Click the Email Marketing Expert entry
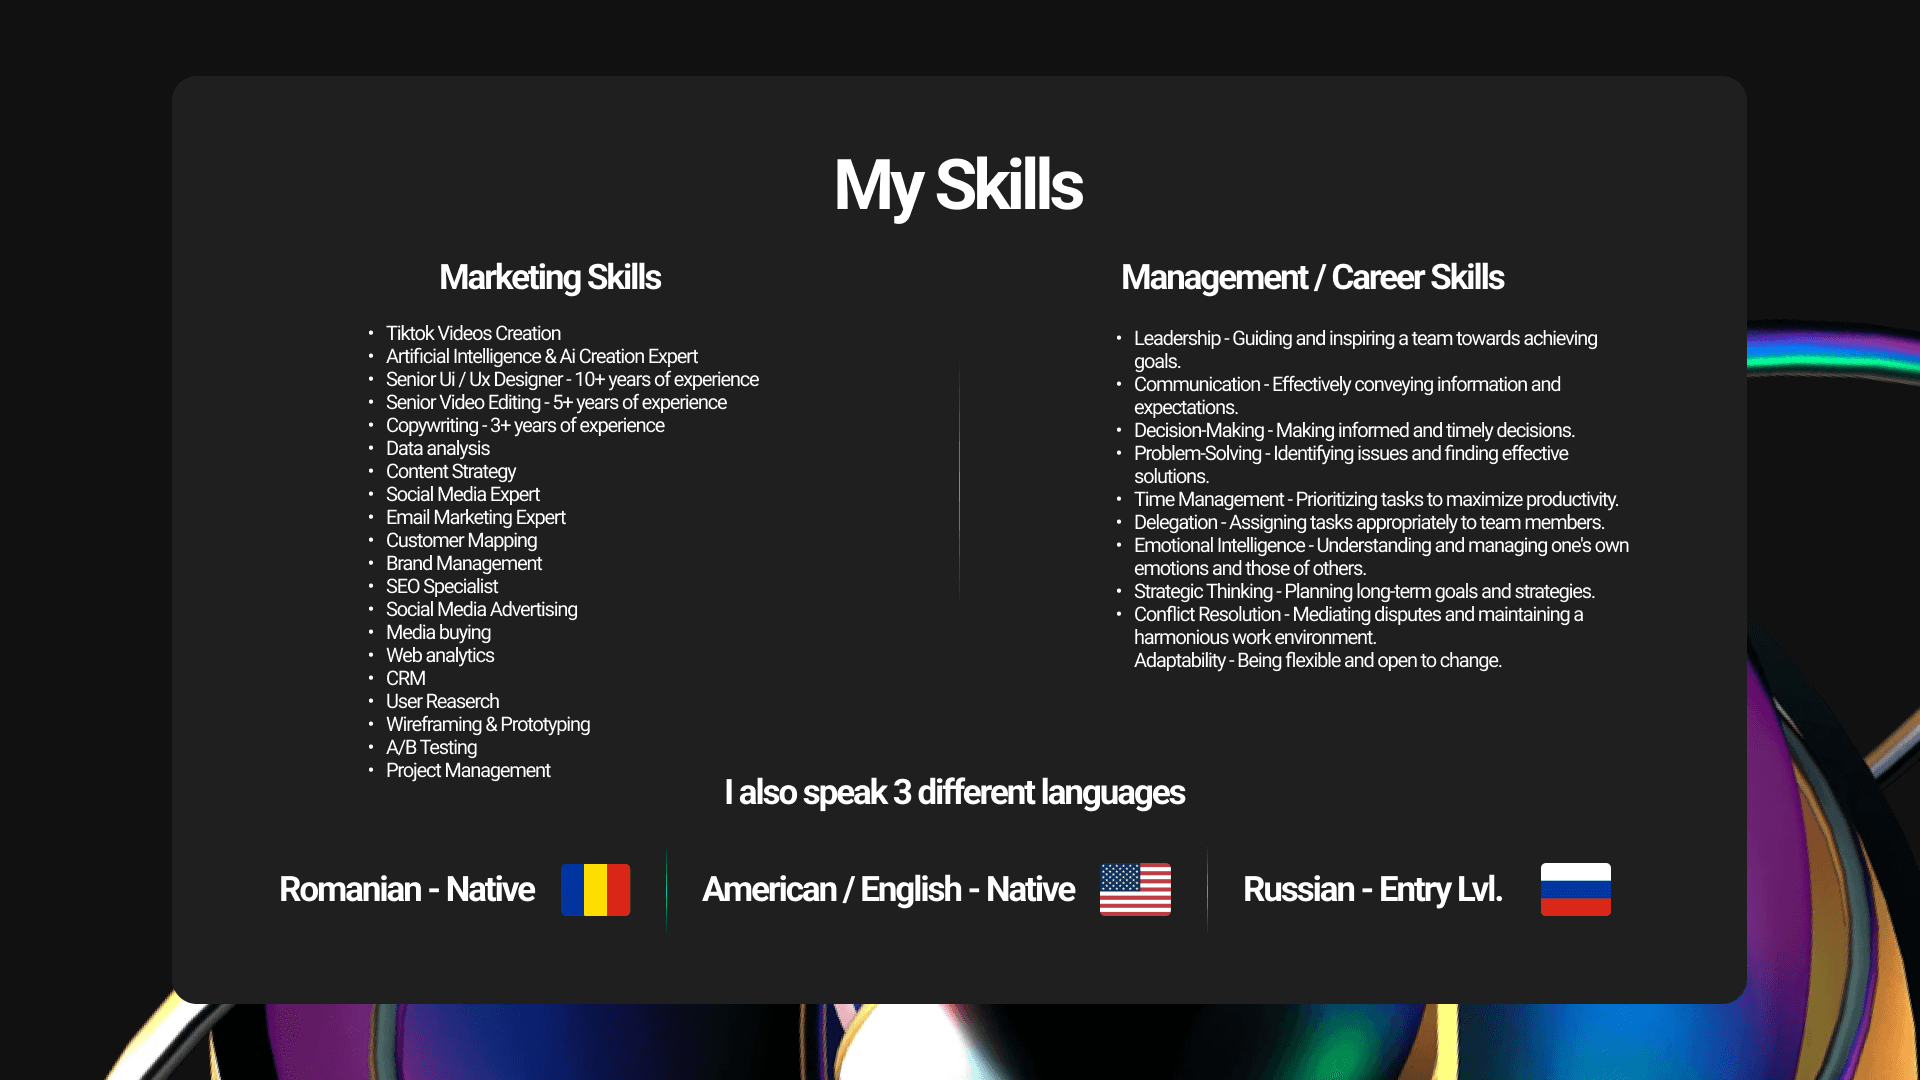The width and height of the screenshot is (1920, 1080). click(x=475, y=517)
